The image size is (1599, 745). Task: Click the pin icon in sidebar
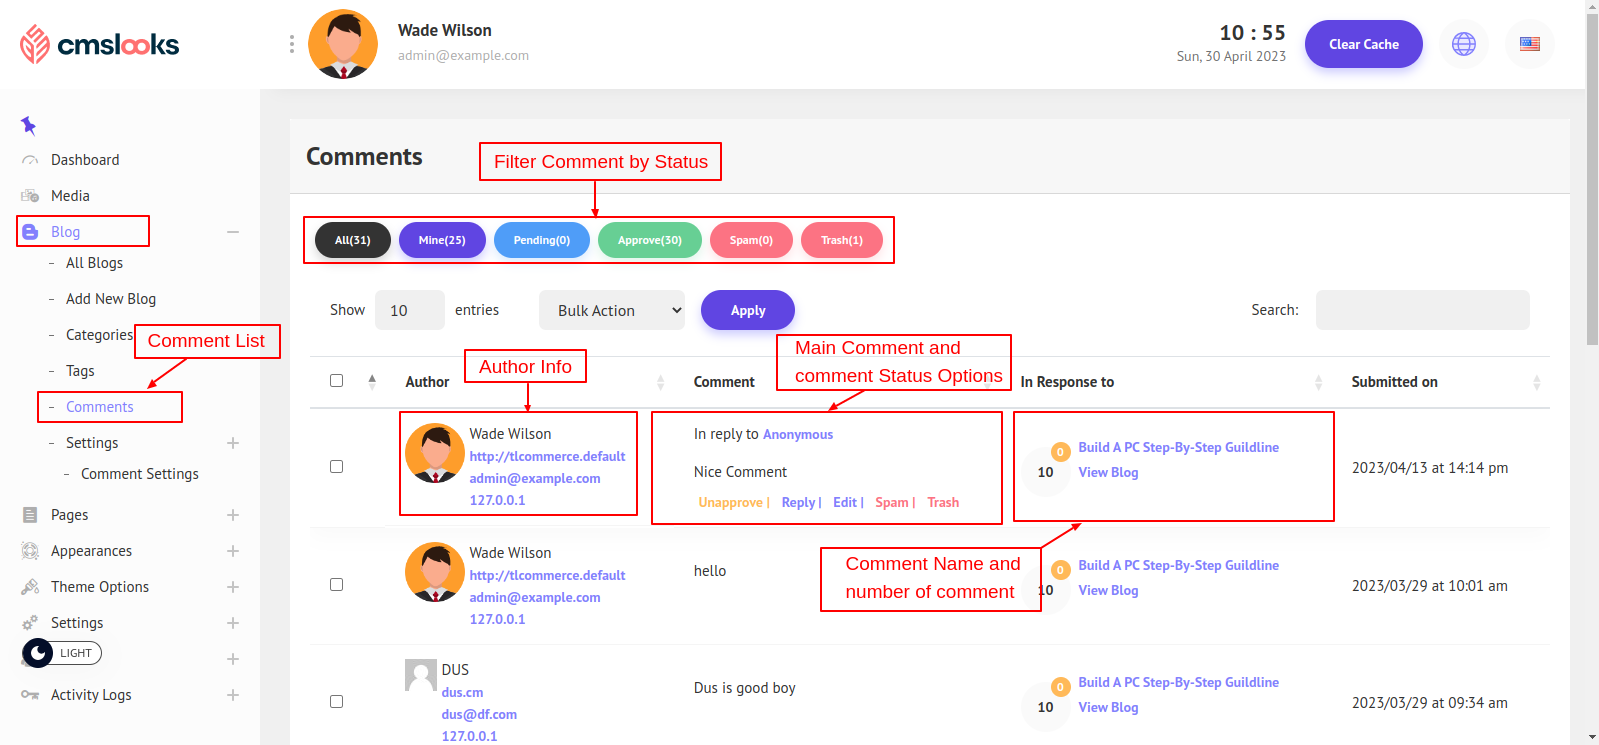pos(28,125)
